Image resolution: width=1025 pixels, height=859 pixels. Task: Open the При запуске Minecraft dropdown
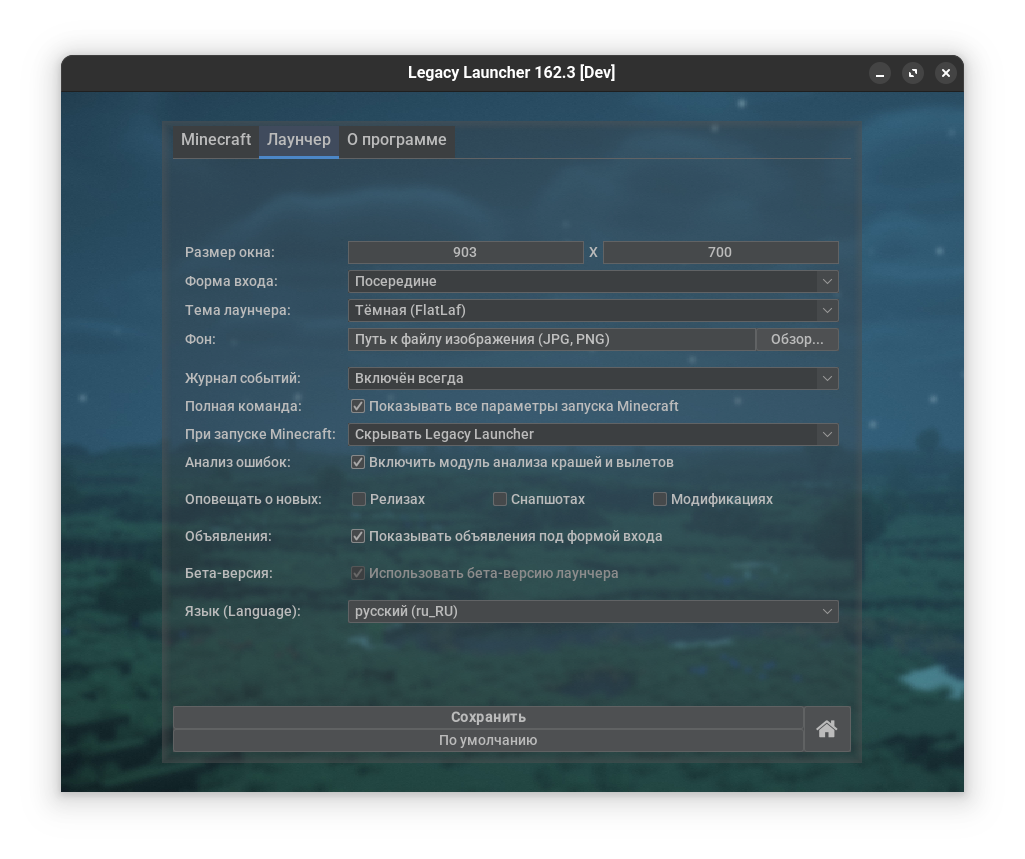click(593, 435)
